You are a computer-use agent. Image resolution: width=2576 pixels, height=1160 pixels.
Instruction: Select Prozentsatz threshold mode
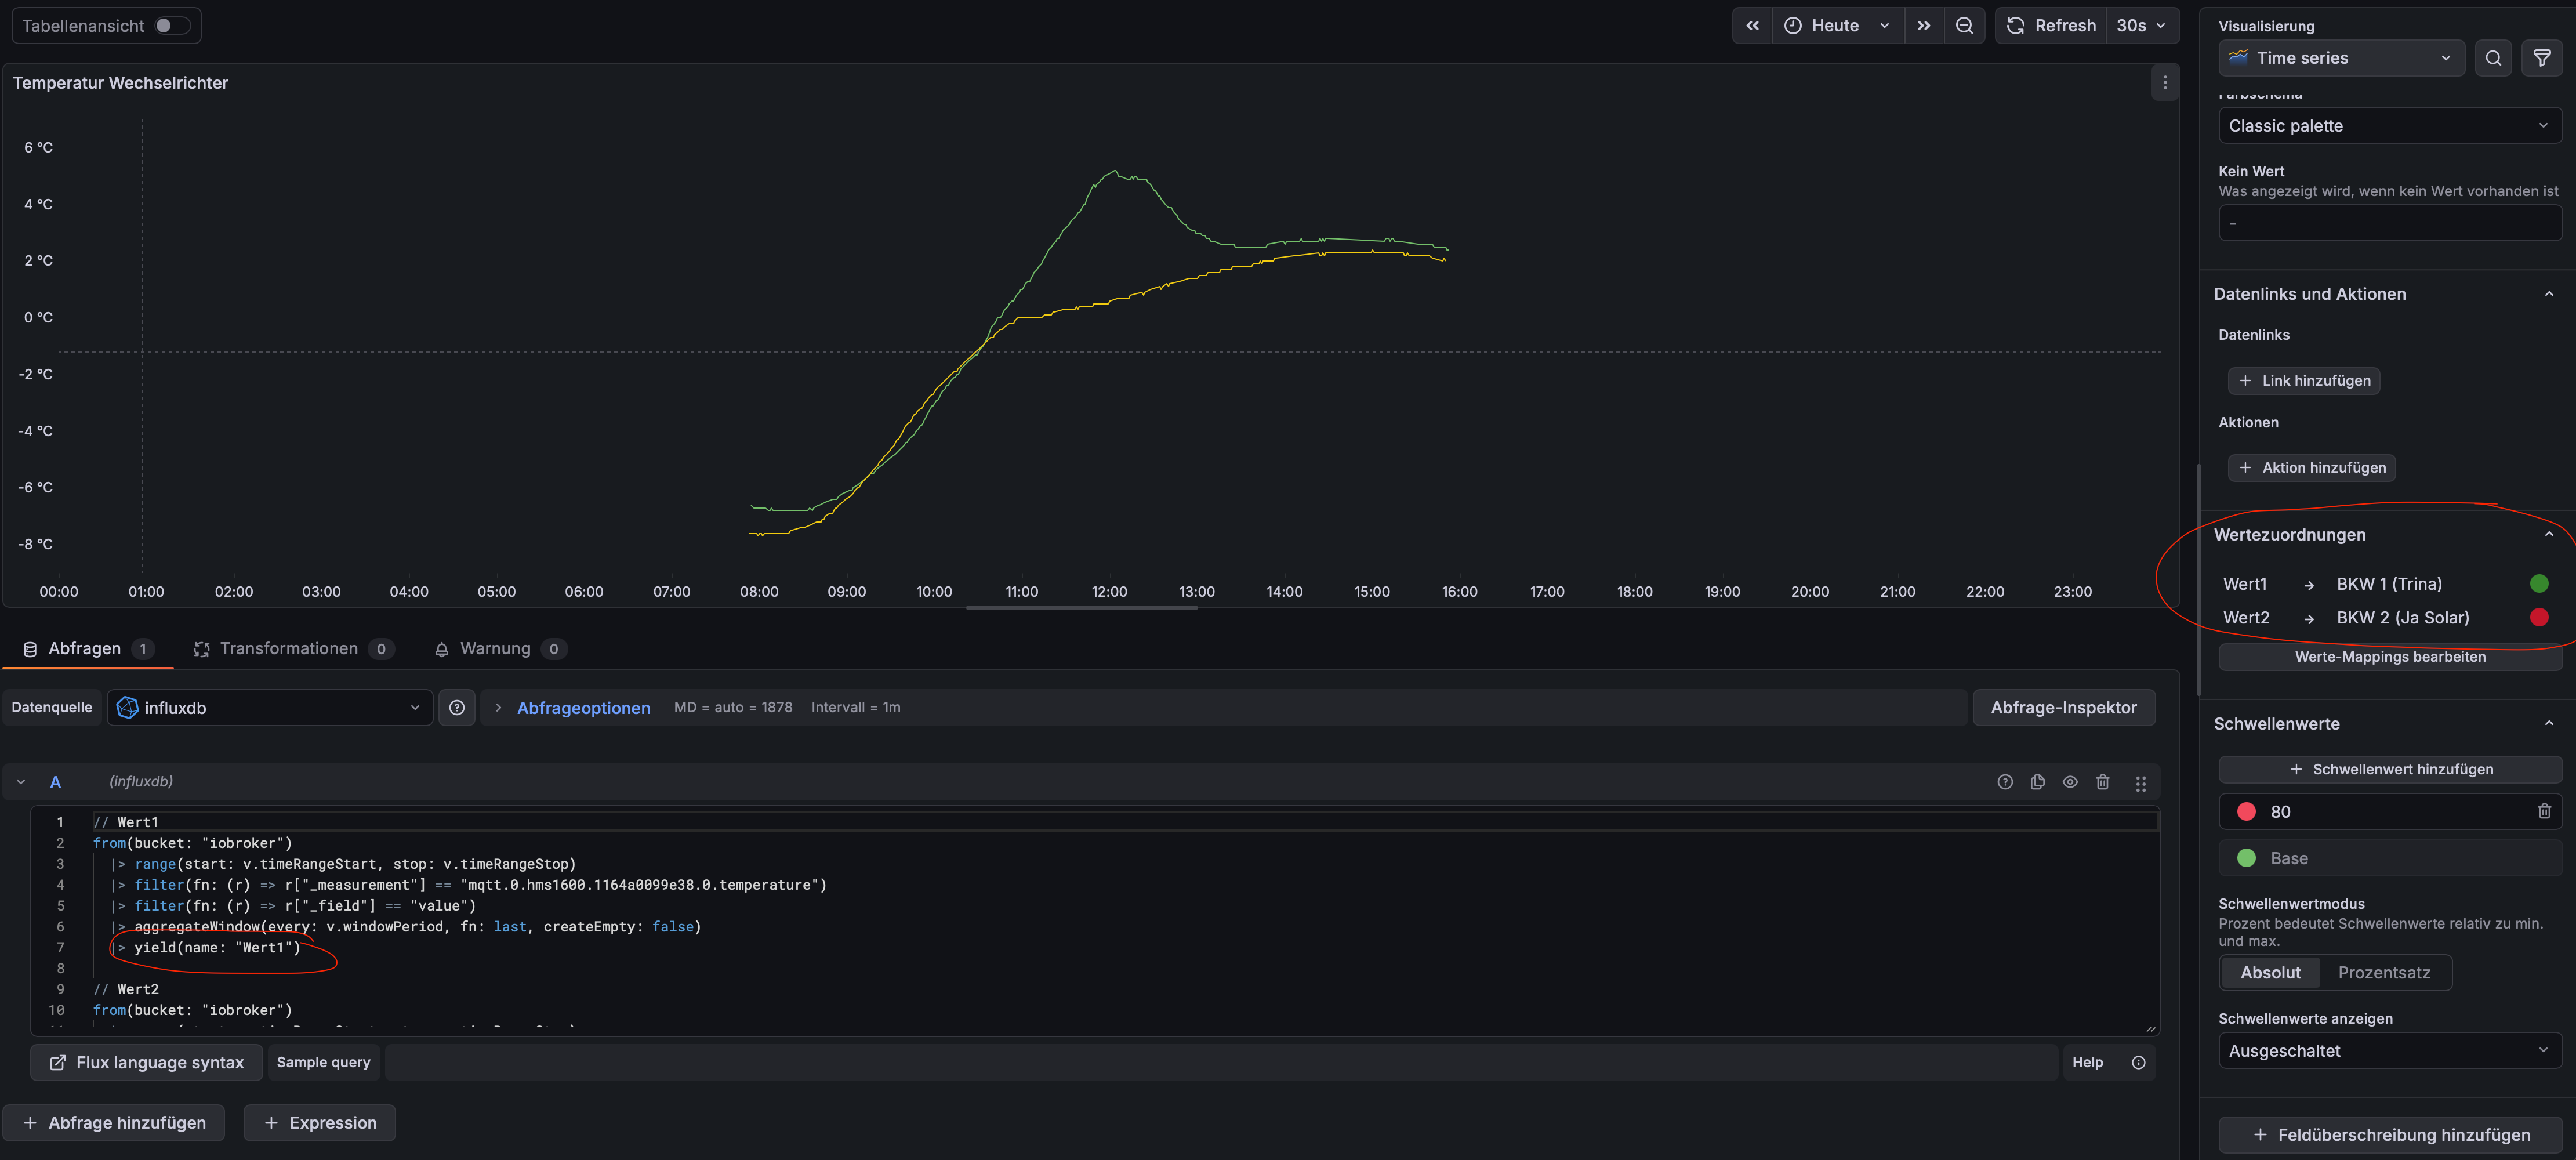click(2383, 972)
